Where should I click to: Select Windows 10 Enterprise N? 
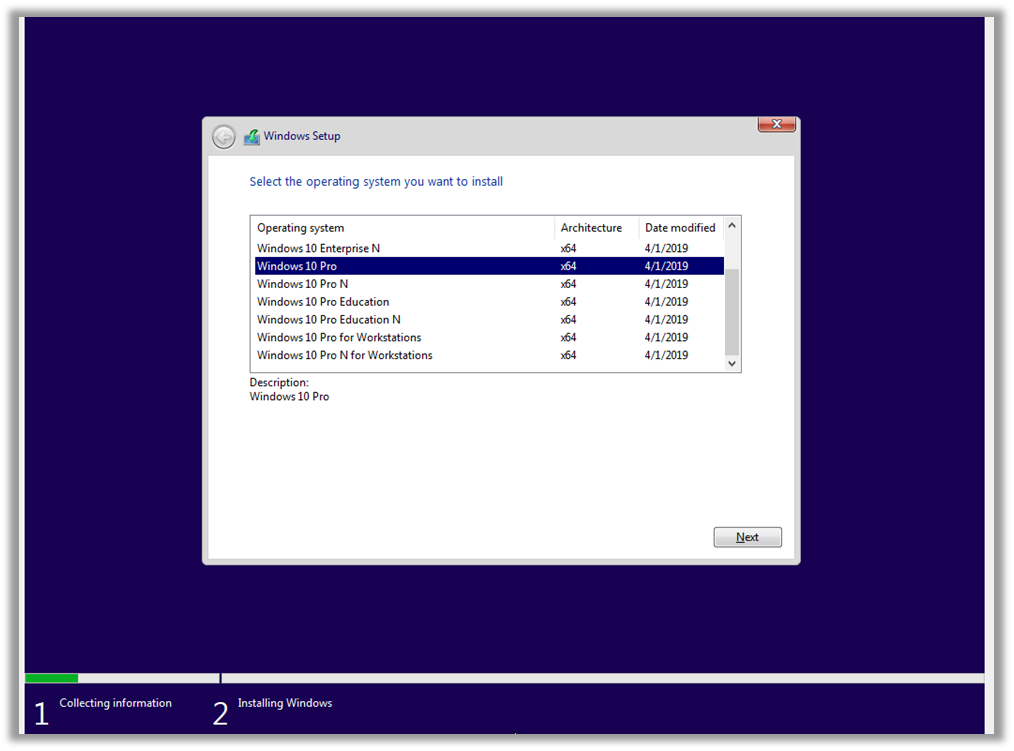[489, 248]
